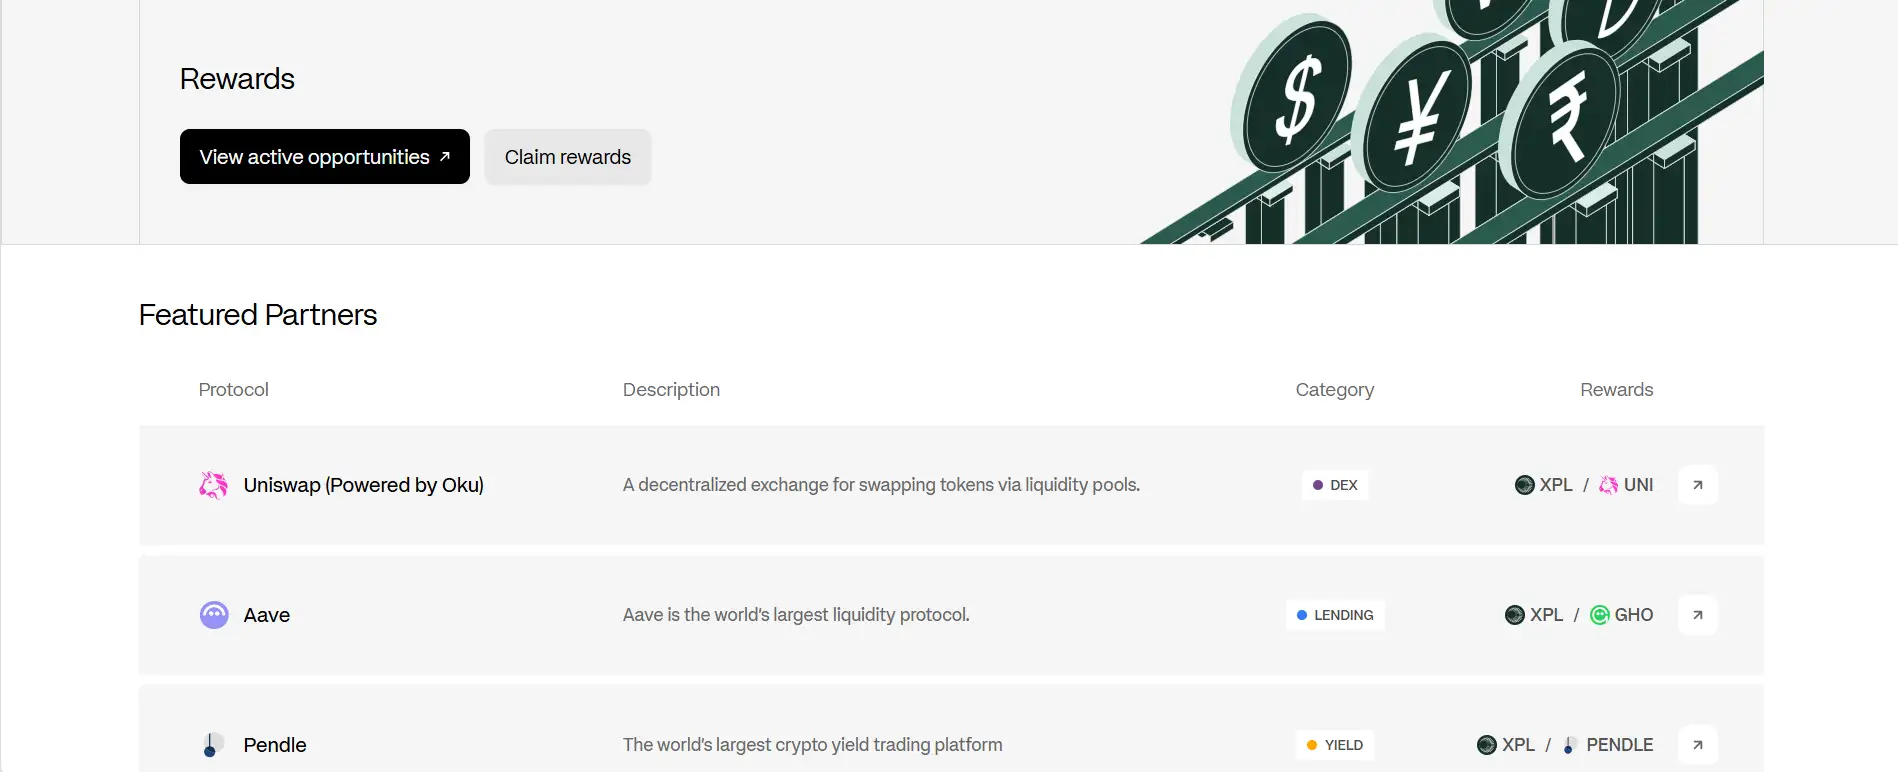Select the YIELD category tag
Viewport: 1898px width, 772px height.
1335,745
